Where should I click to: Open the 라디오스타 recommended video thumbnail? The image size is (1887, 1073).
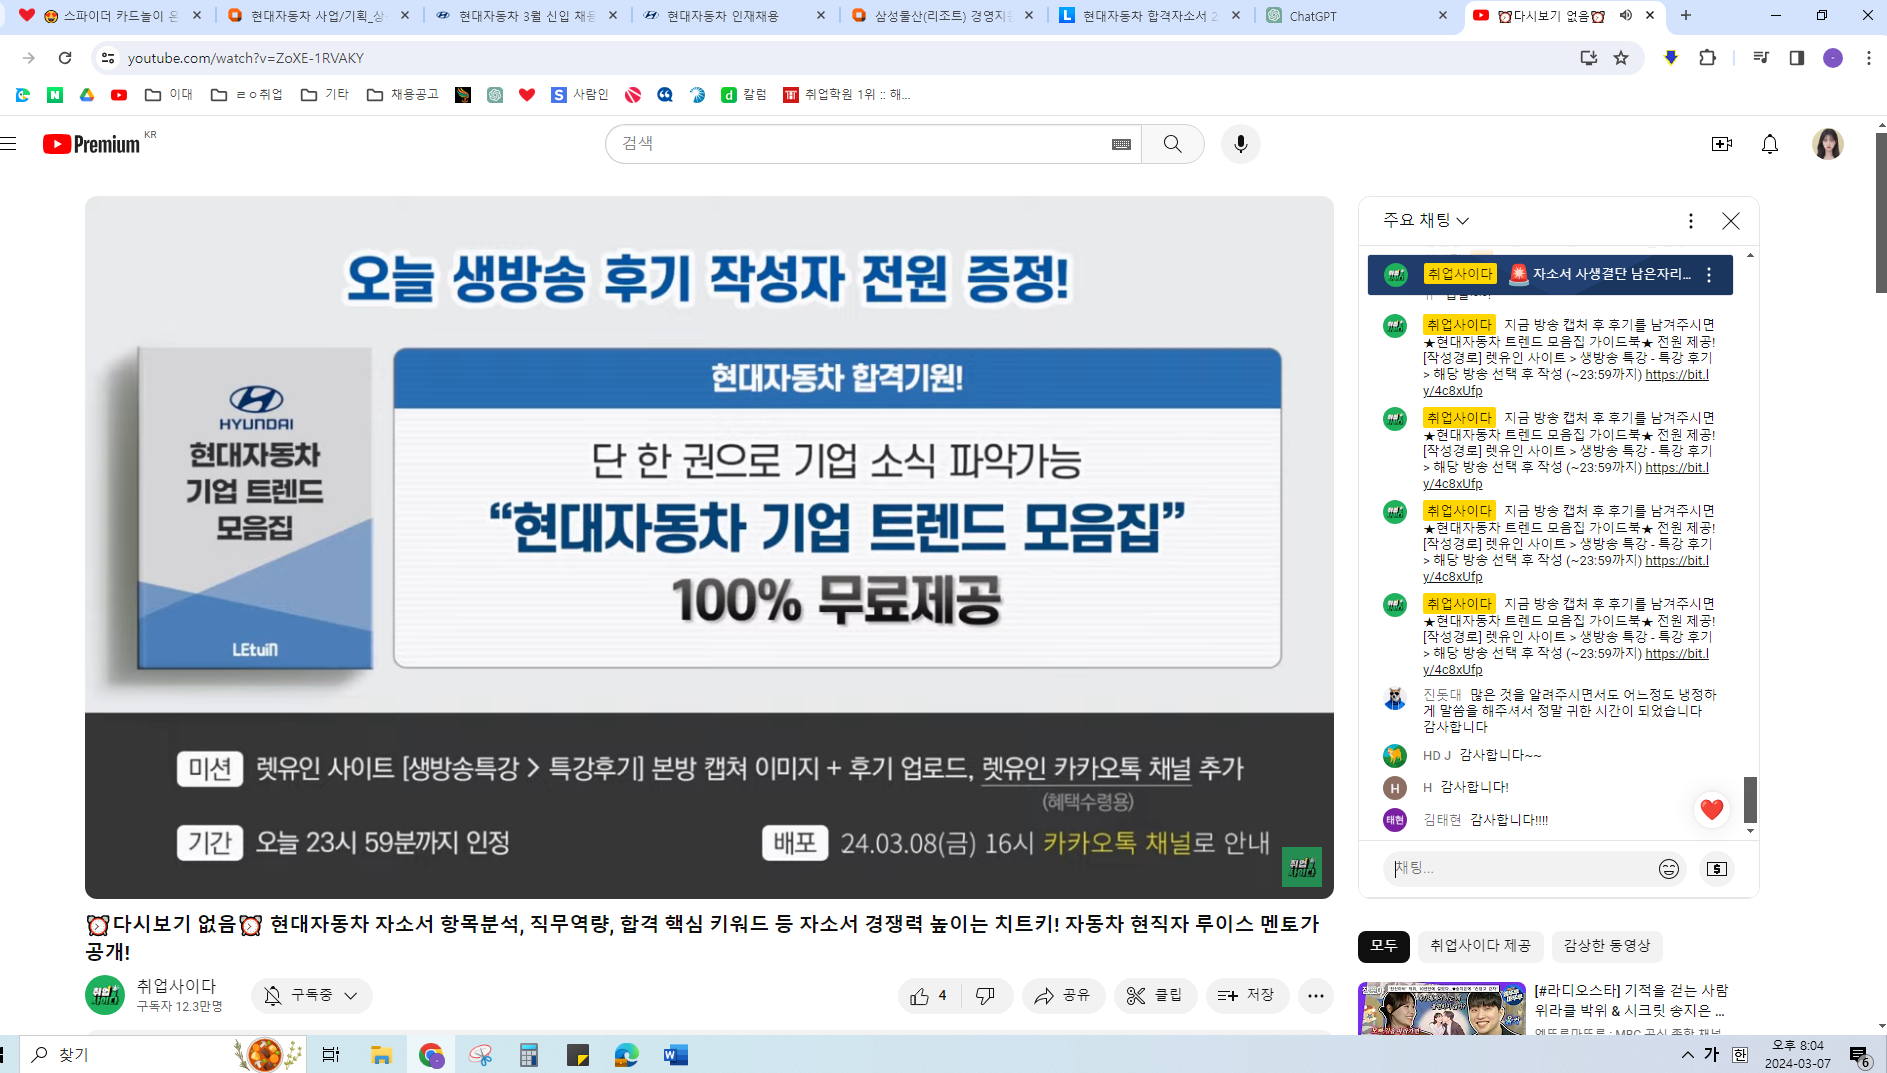pyautogui.click(x=1441, y=1008)
